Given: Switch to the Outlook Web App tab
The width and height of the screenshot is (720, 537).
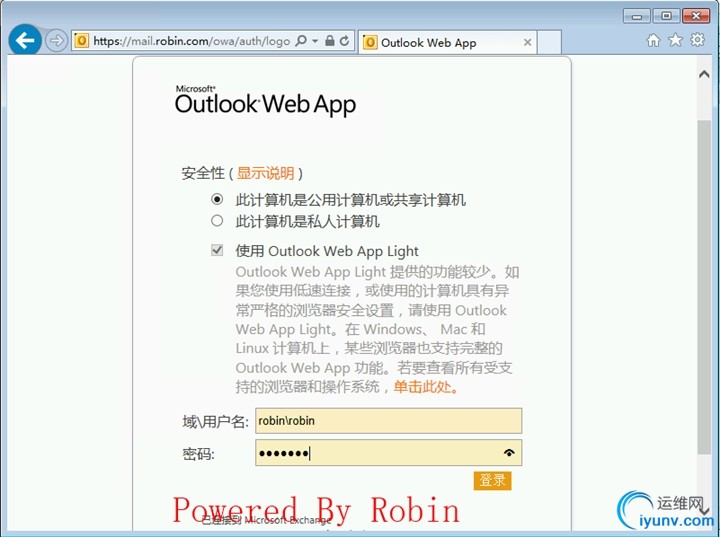Looking at the screenshot, I should pos(447,43).
